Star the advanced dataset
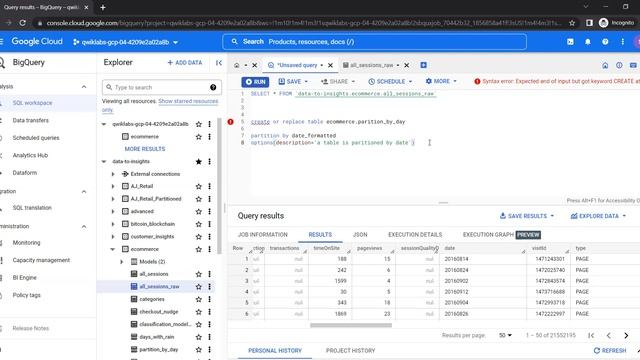640x360 pixels. point(199,211)
